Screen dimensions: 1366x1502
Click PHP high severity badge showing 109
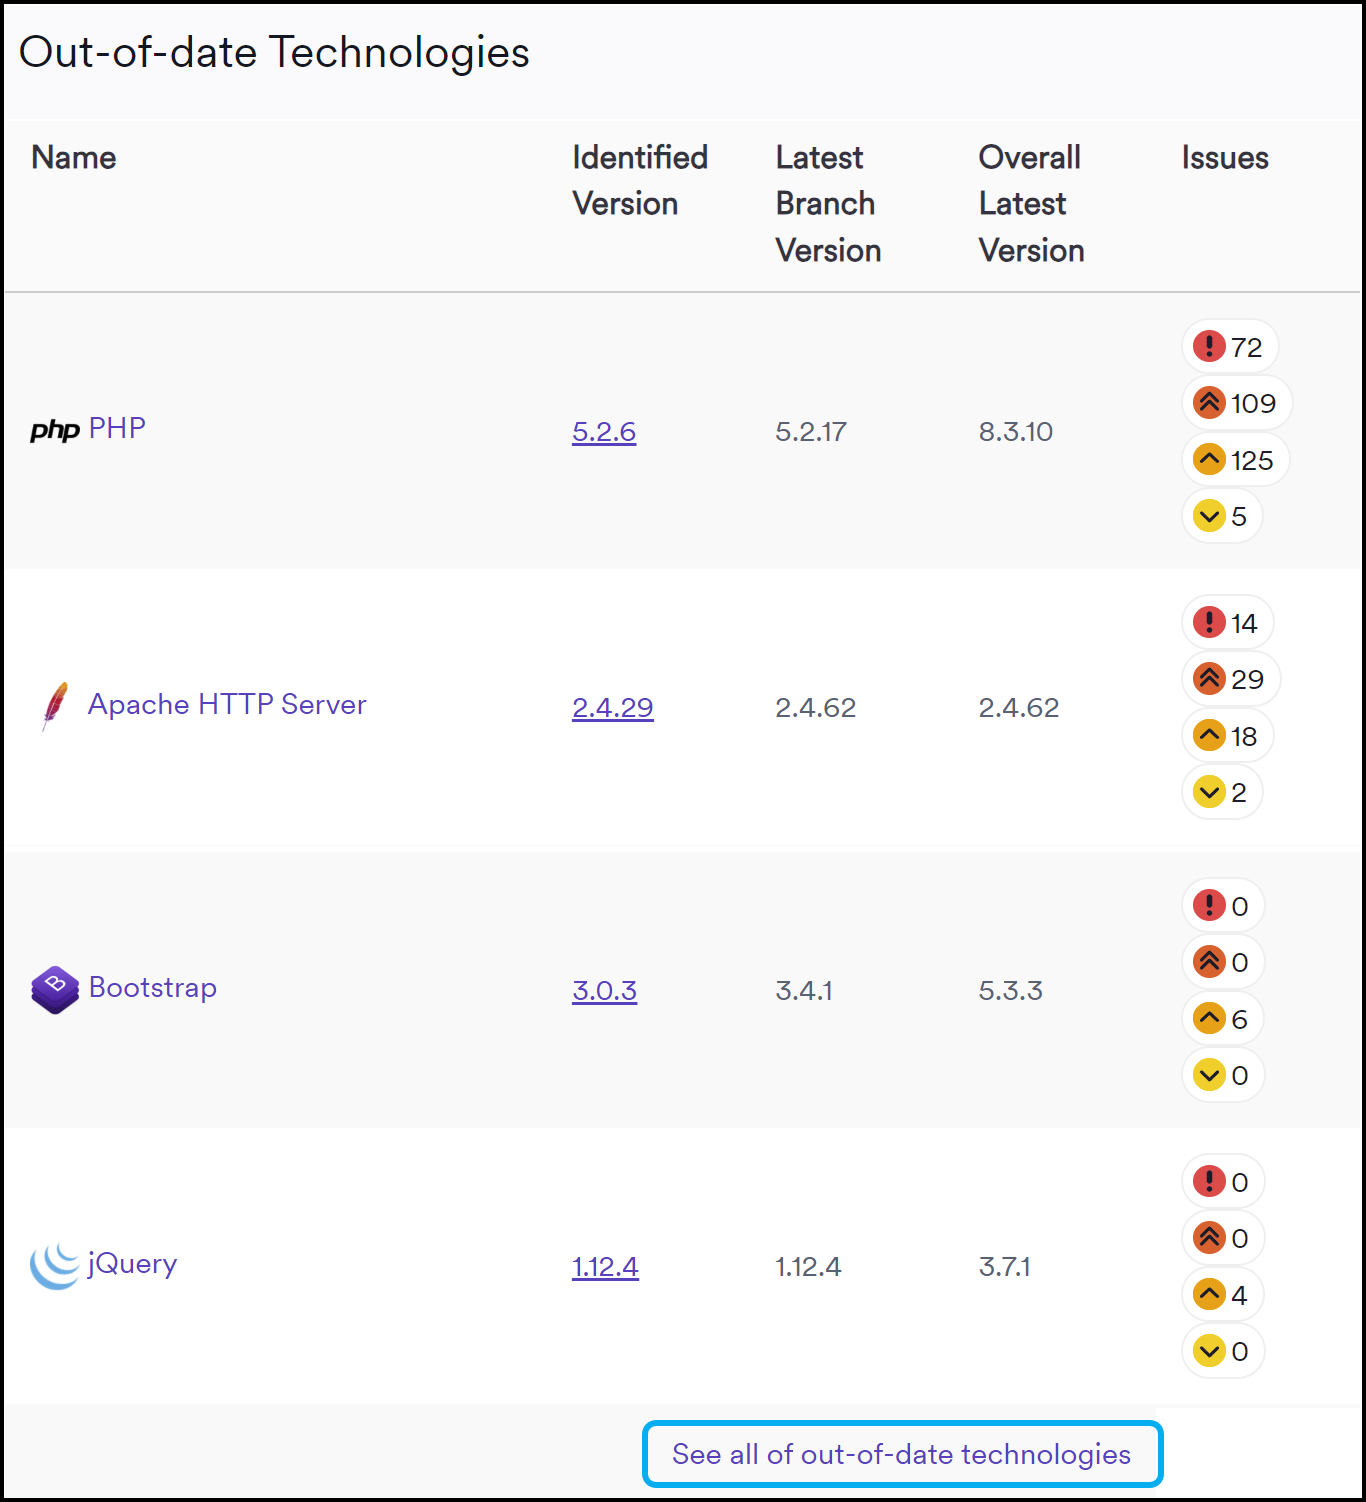tap(1236, 403)
